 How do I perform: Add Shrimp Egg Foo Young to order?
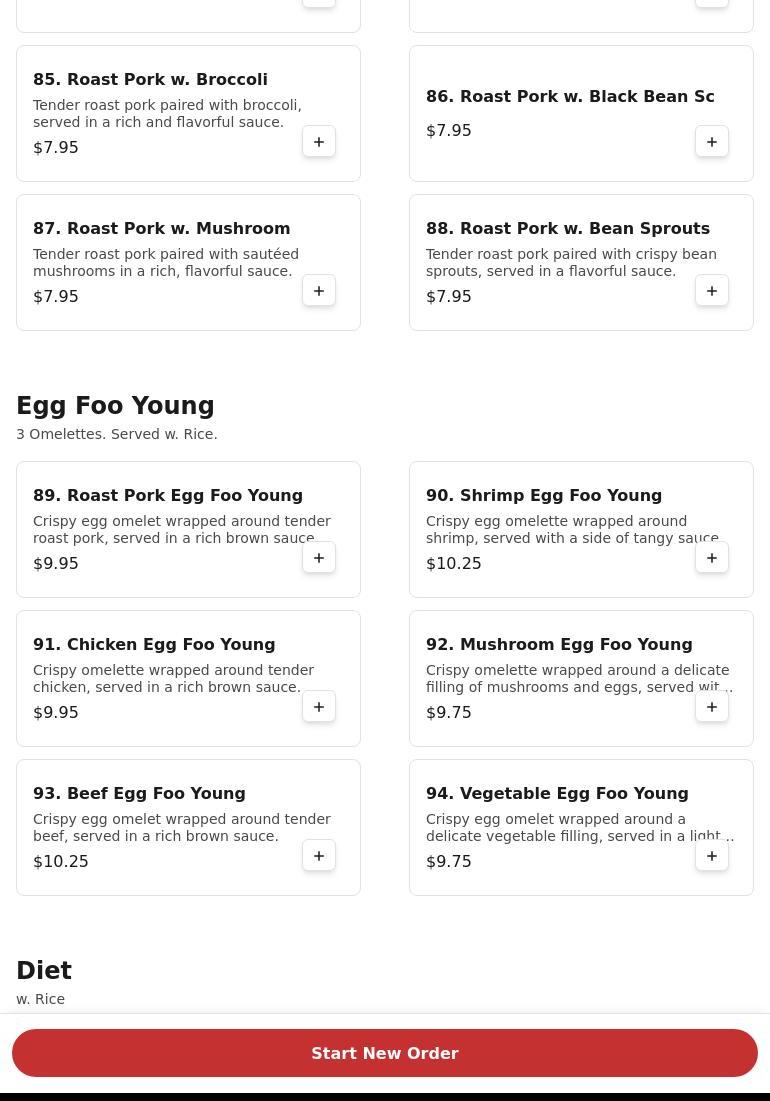pyautogui.click(x=712, y=558)
